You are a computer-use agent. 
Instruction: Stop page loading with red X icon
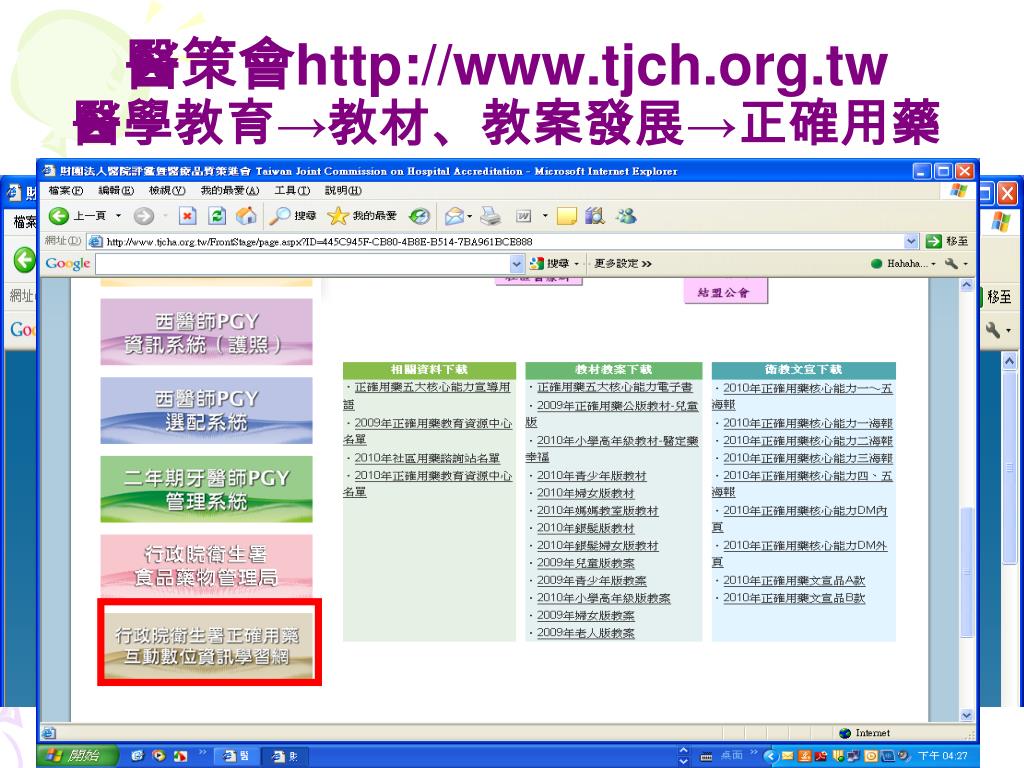click(x=187, y=216)
